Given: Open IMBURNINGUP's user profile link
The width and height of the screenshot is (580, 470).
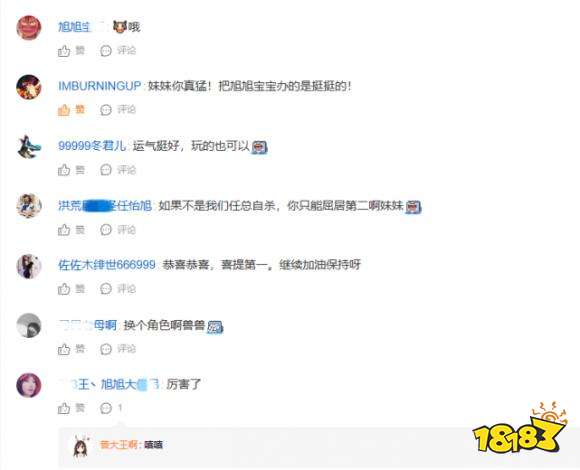Looking at the screenshot, I should [100, 86].
